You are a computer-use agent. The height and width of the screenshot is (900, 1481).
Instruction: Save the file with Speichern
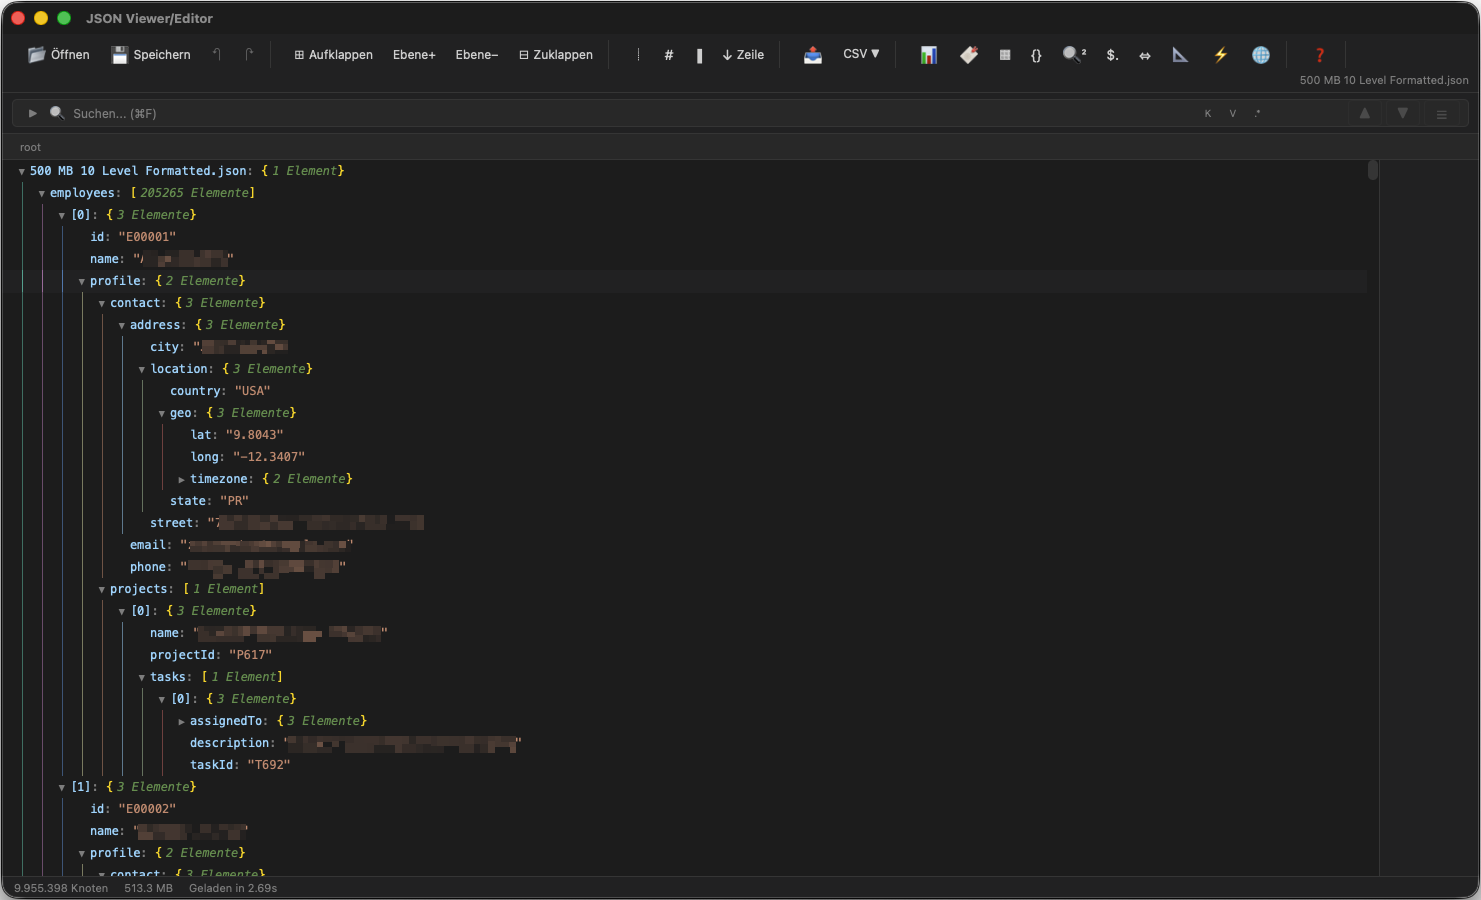(x=151, y=55)
